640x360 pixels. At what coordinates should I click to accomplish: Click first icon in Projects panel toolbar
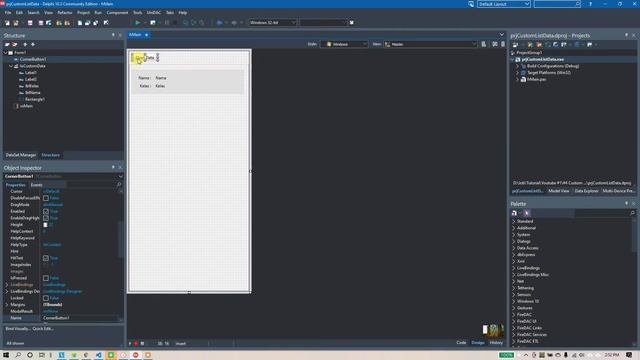[x=515, y=44]
